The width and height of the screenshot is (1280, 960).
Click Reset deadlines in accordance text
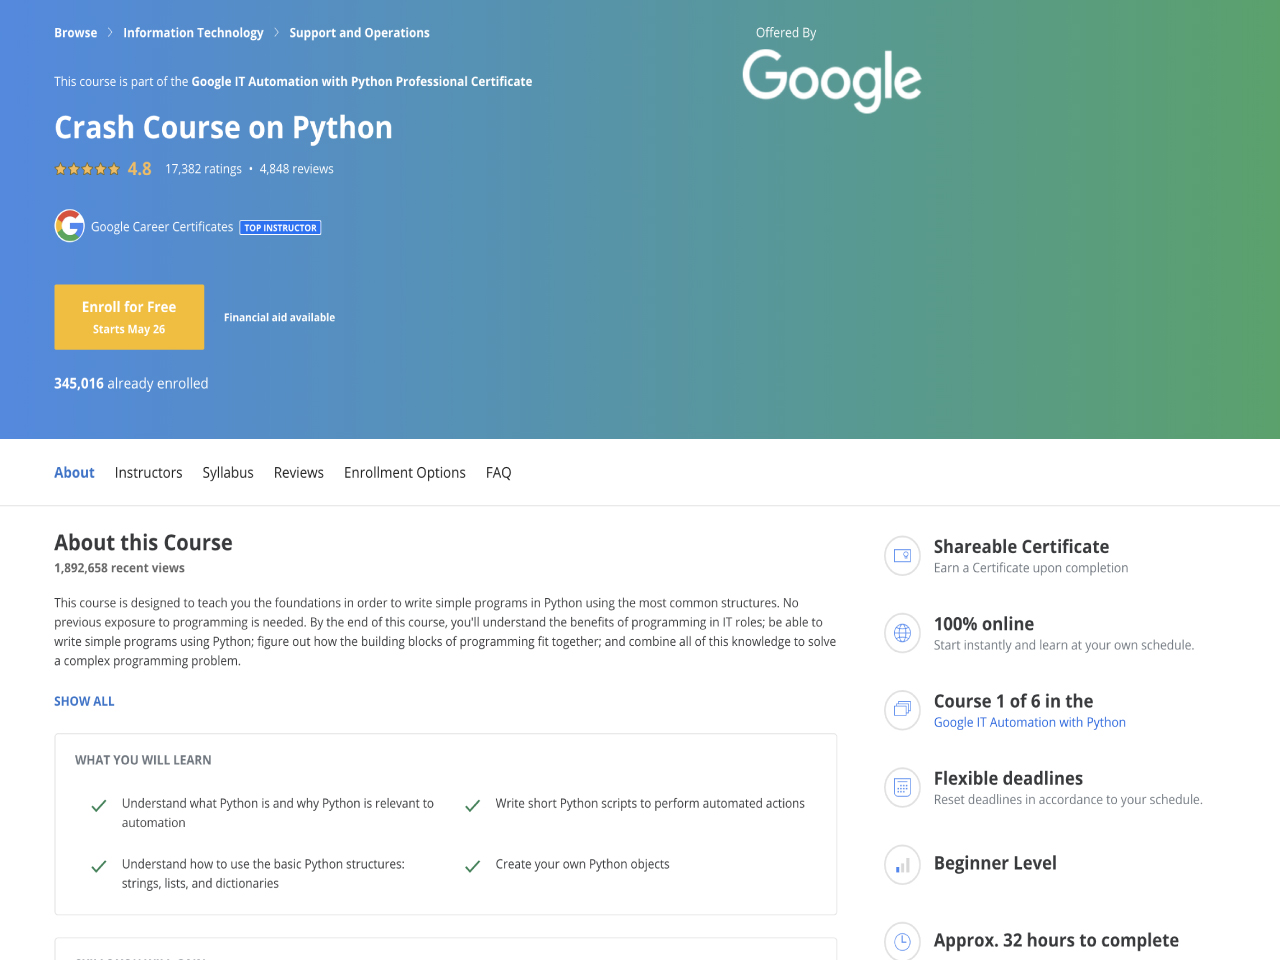1068,800
